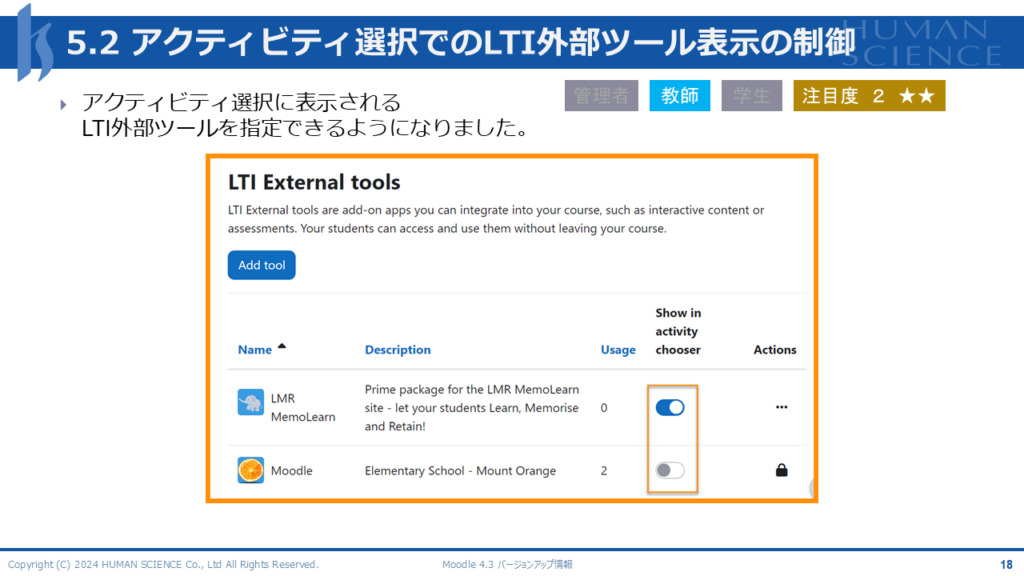Click the Human Science logo mark in header
Screen dimensions: 1024x576
tap(35, 43)
